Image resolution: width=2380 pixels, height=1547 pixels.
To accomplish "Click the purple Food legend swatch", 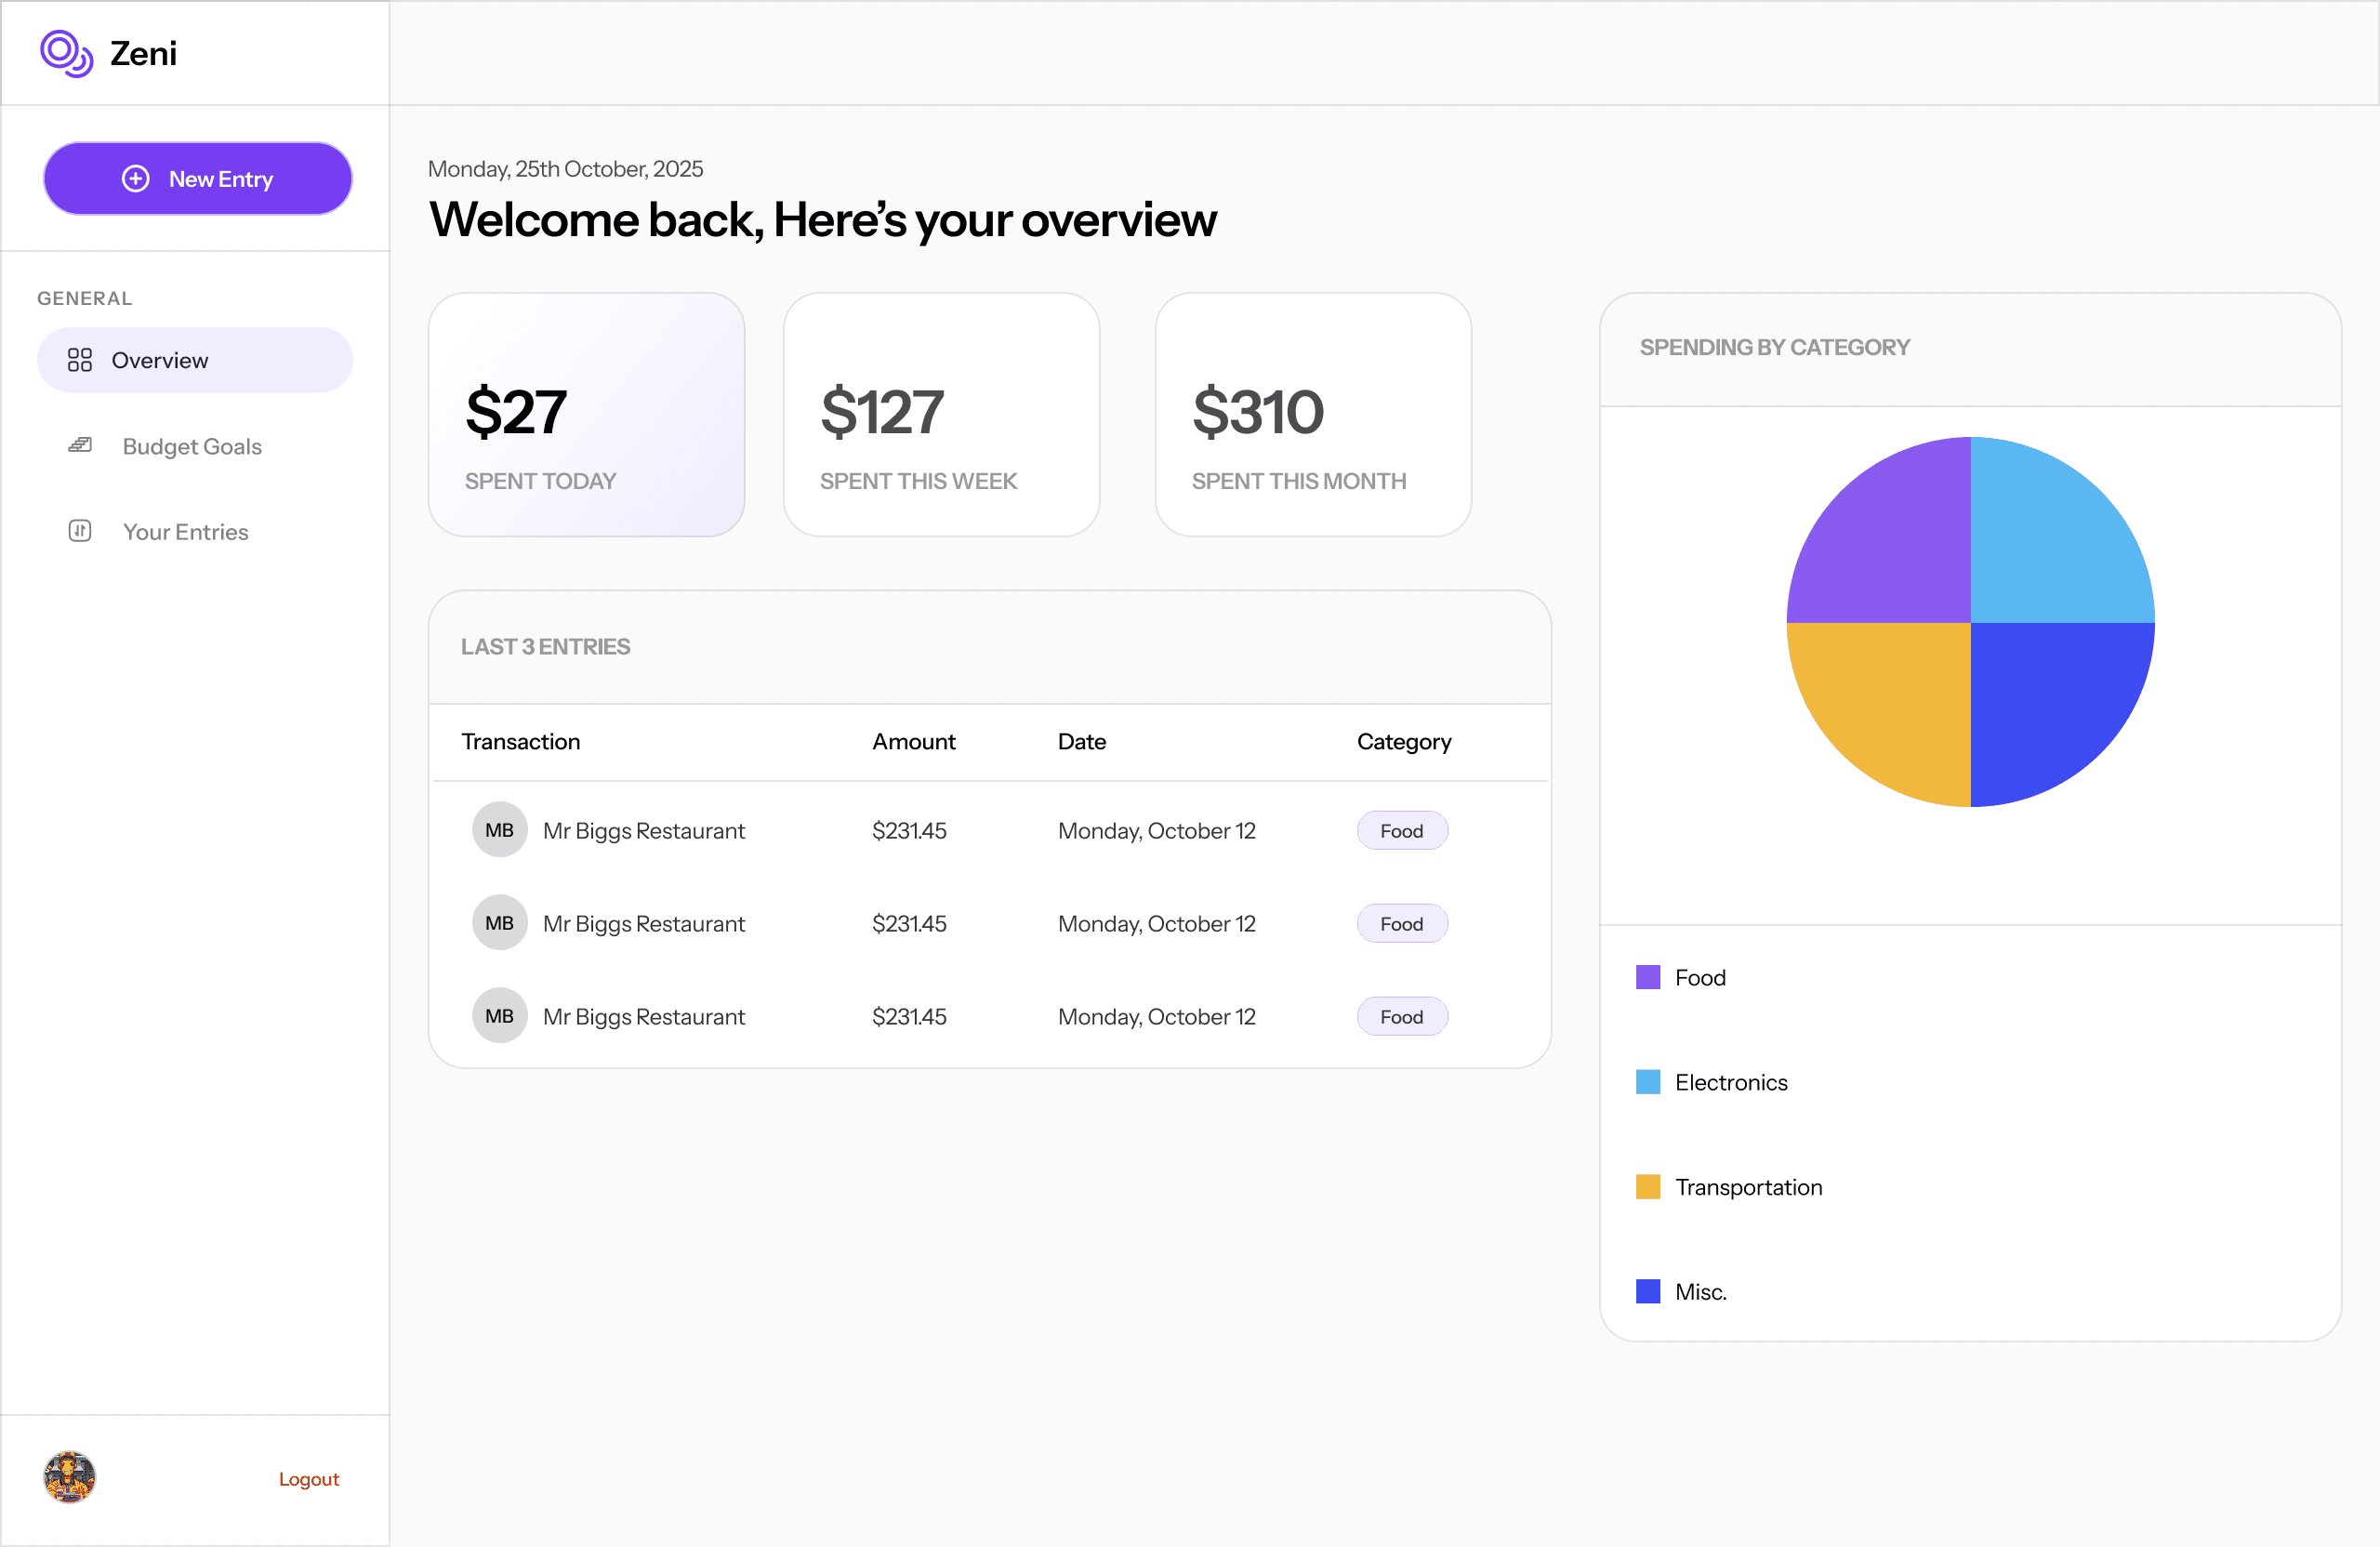I will point(1647,977).
